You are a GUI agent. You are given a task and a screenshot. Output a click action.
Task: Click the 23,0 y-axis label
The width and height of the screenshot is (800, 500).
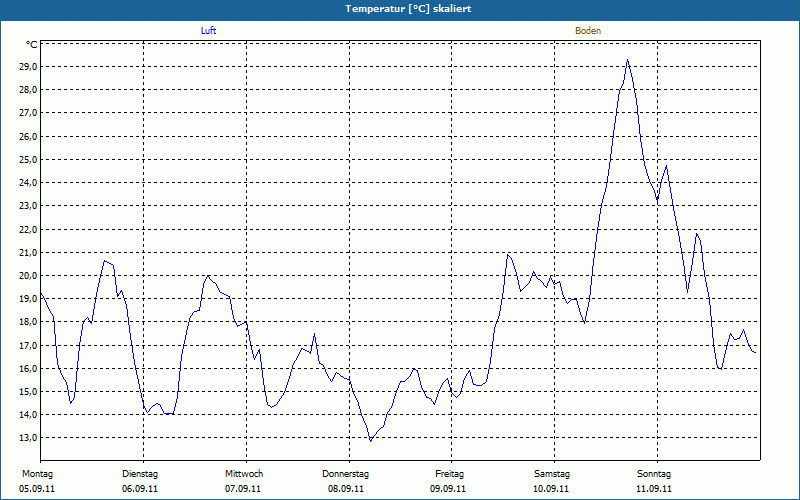pos(28,206)
